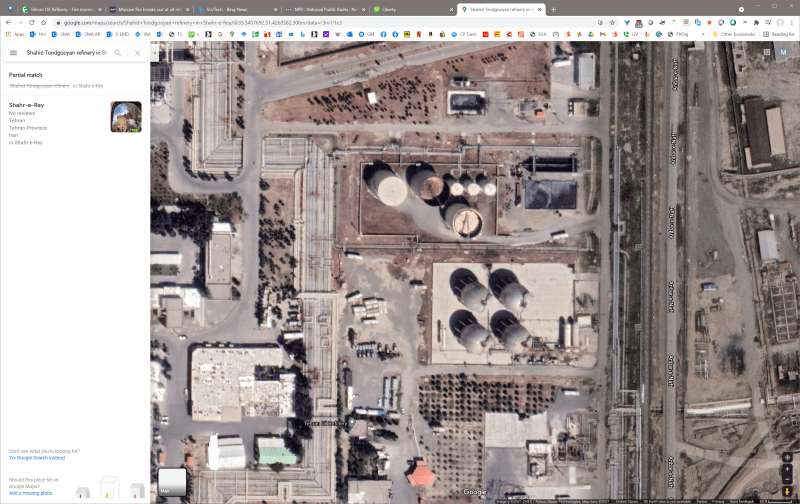Click the search magnifier icon in Maps
The image size is (800, 504).
[117, 53]
